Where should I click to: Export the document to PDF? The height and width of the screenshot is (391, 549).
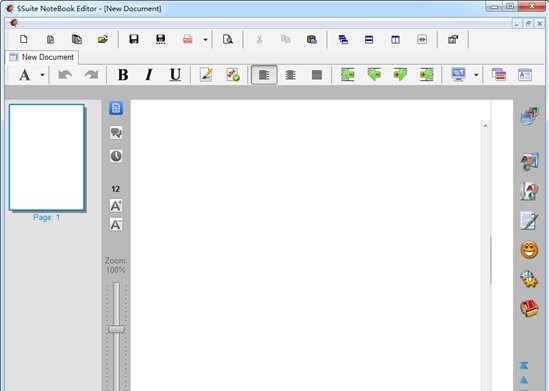(x=187, y=39)
